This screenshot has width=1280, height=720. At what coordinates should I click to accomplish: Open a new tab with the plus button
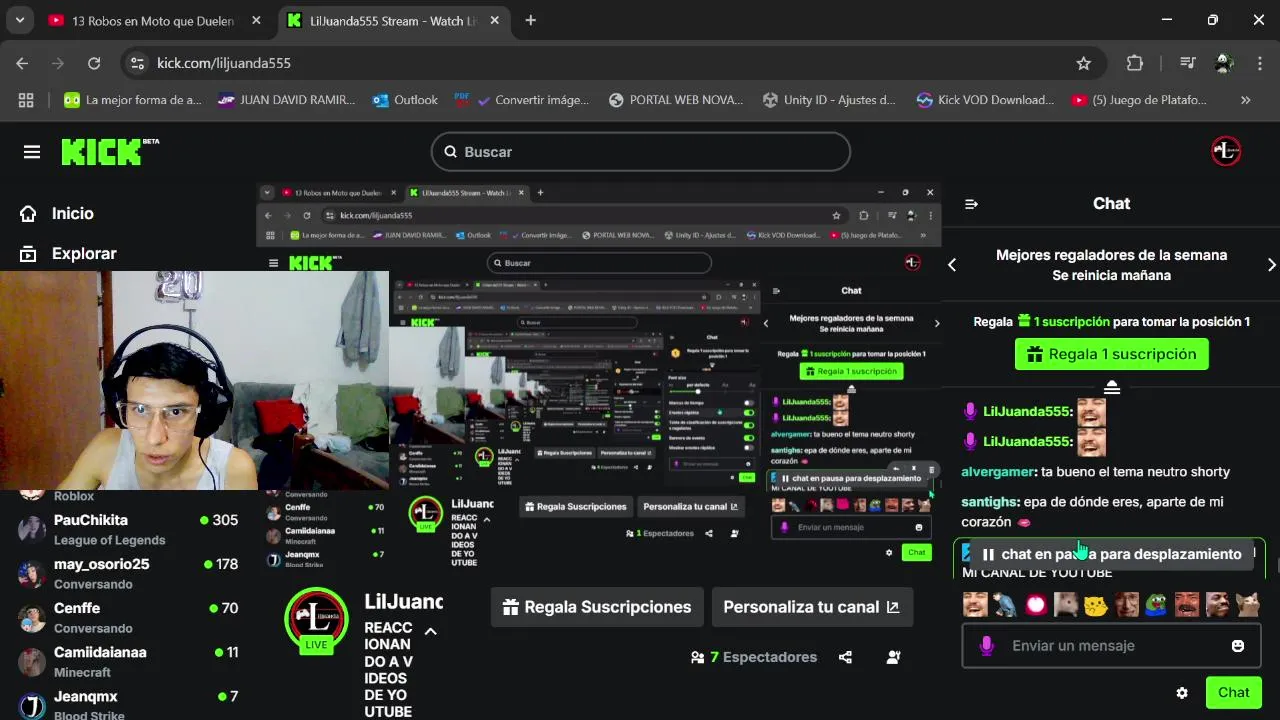click(530, 20)
